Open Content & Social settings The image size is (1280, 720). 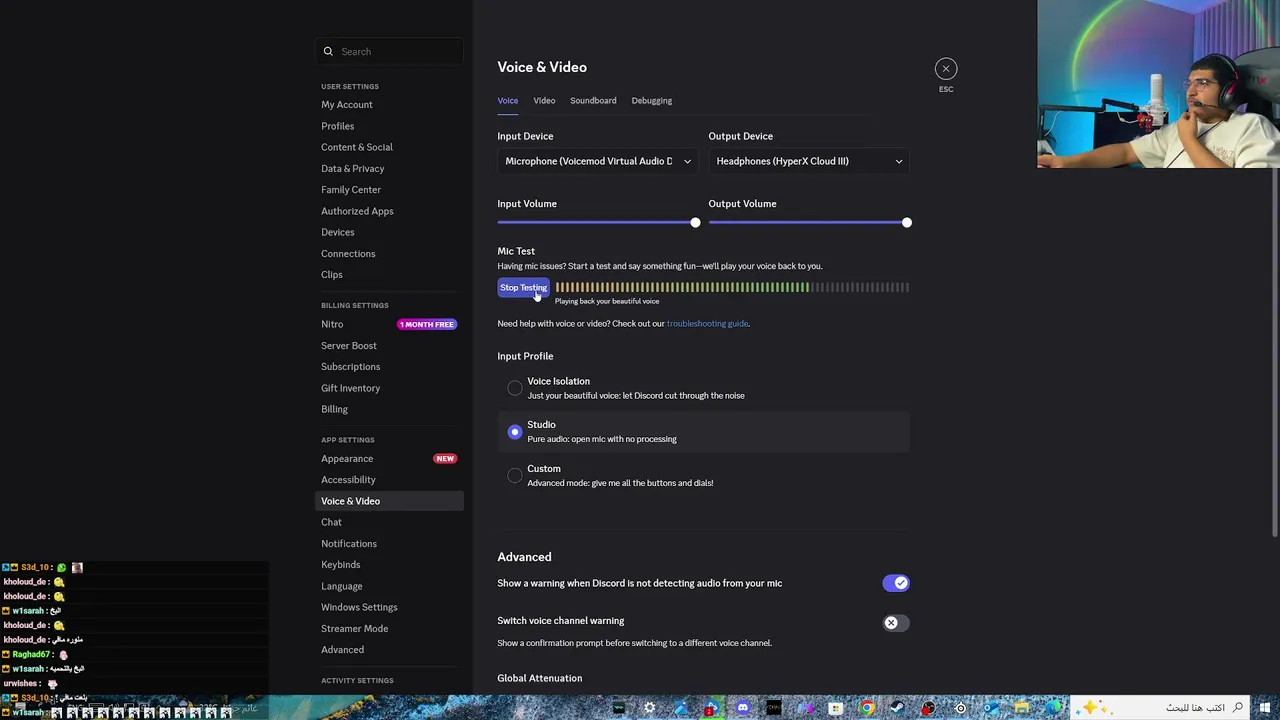357,147
